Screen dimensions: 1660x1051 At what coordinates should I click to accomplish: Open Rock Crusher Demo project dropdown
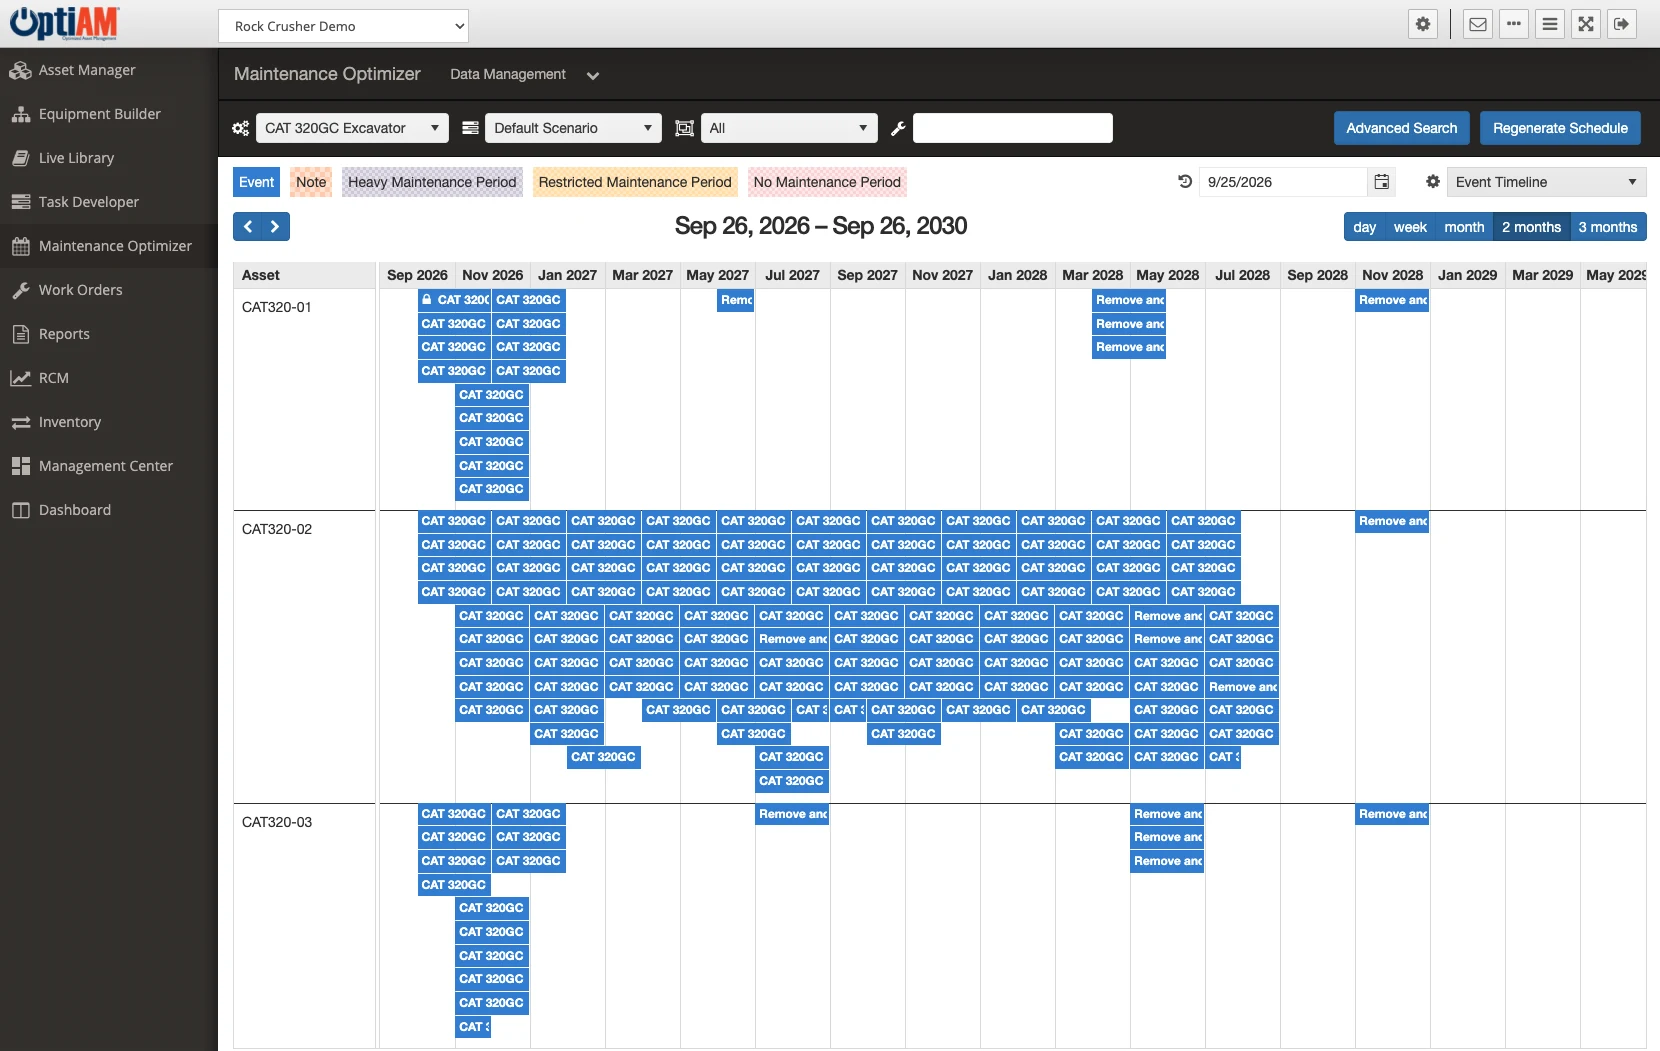343,26
